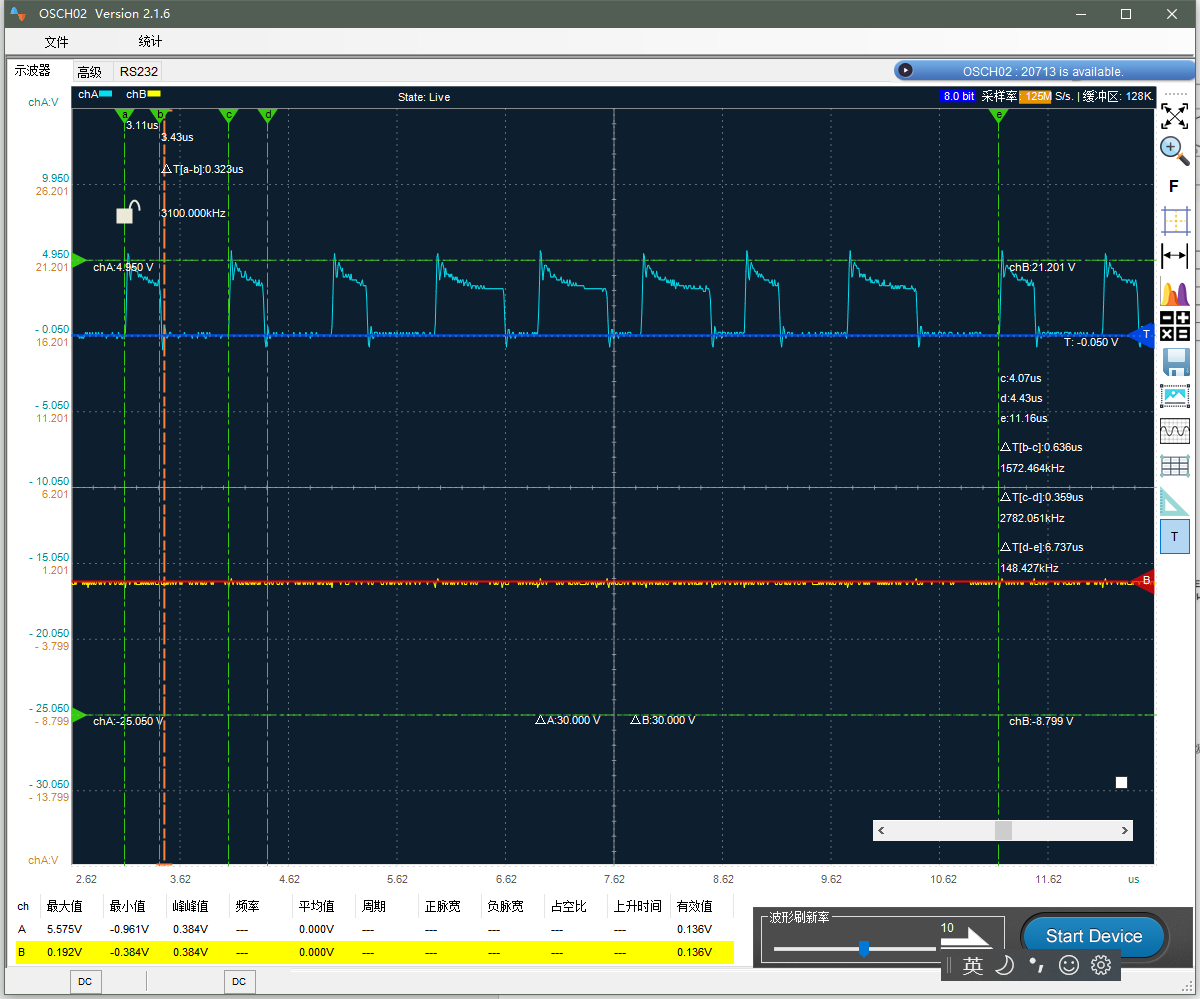Click the sine waveform display icon
Viewport: 1200px width, 999px height.
[1174, 431]
